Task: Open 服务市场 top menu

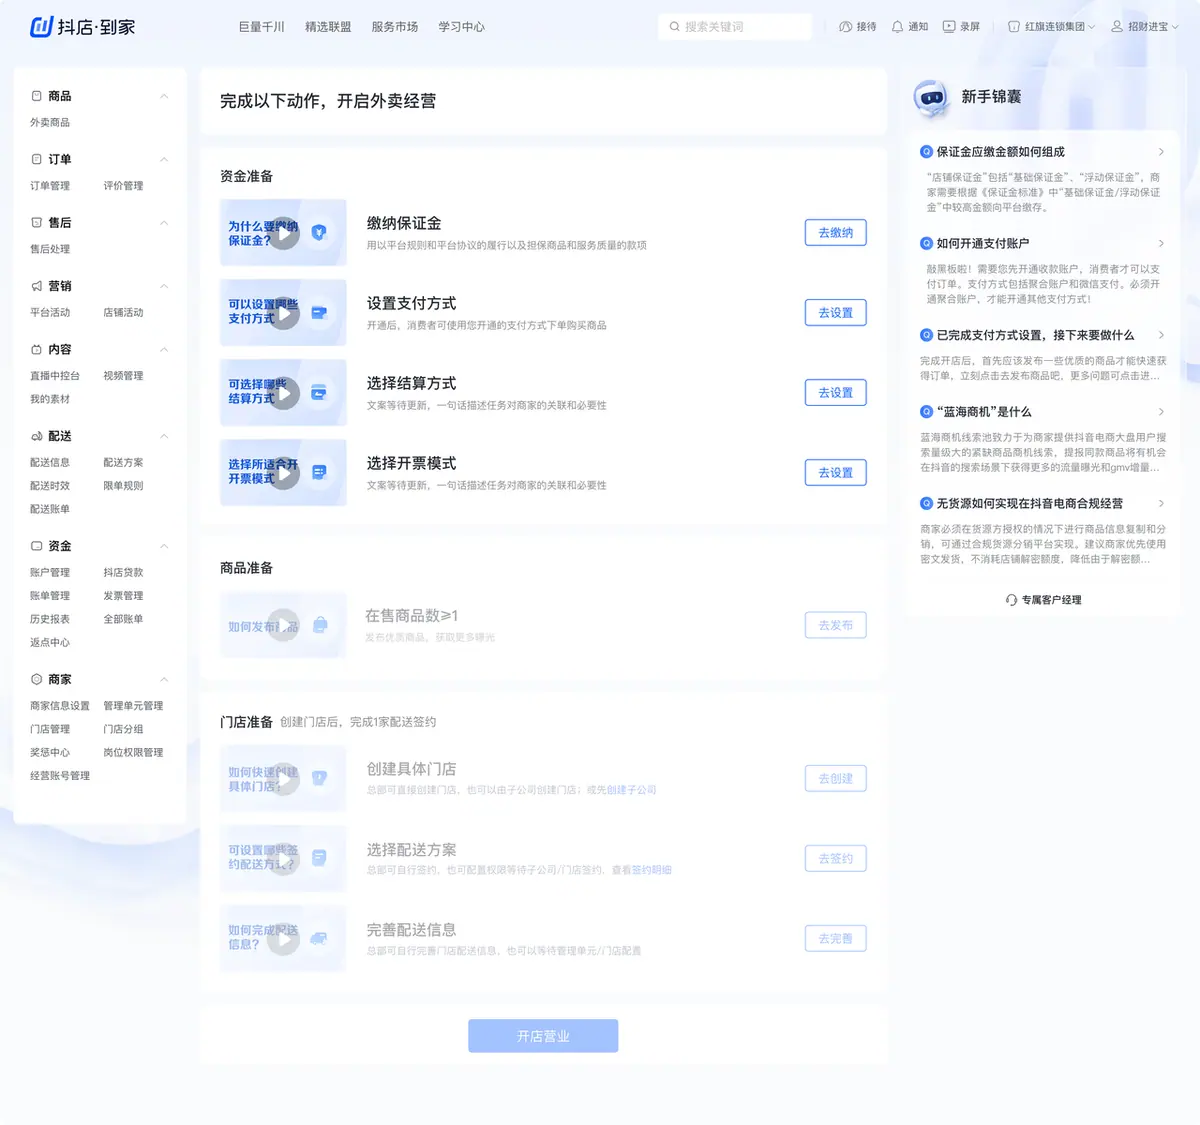Action: pyautogui.click(x=395, y=27)
